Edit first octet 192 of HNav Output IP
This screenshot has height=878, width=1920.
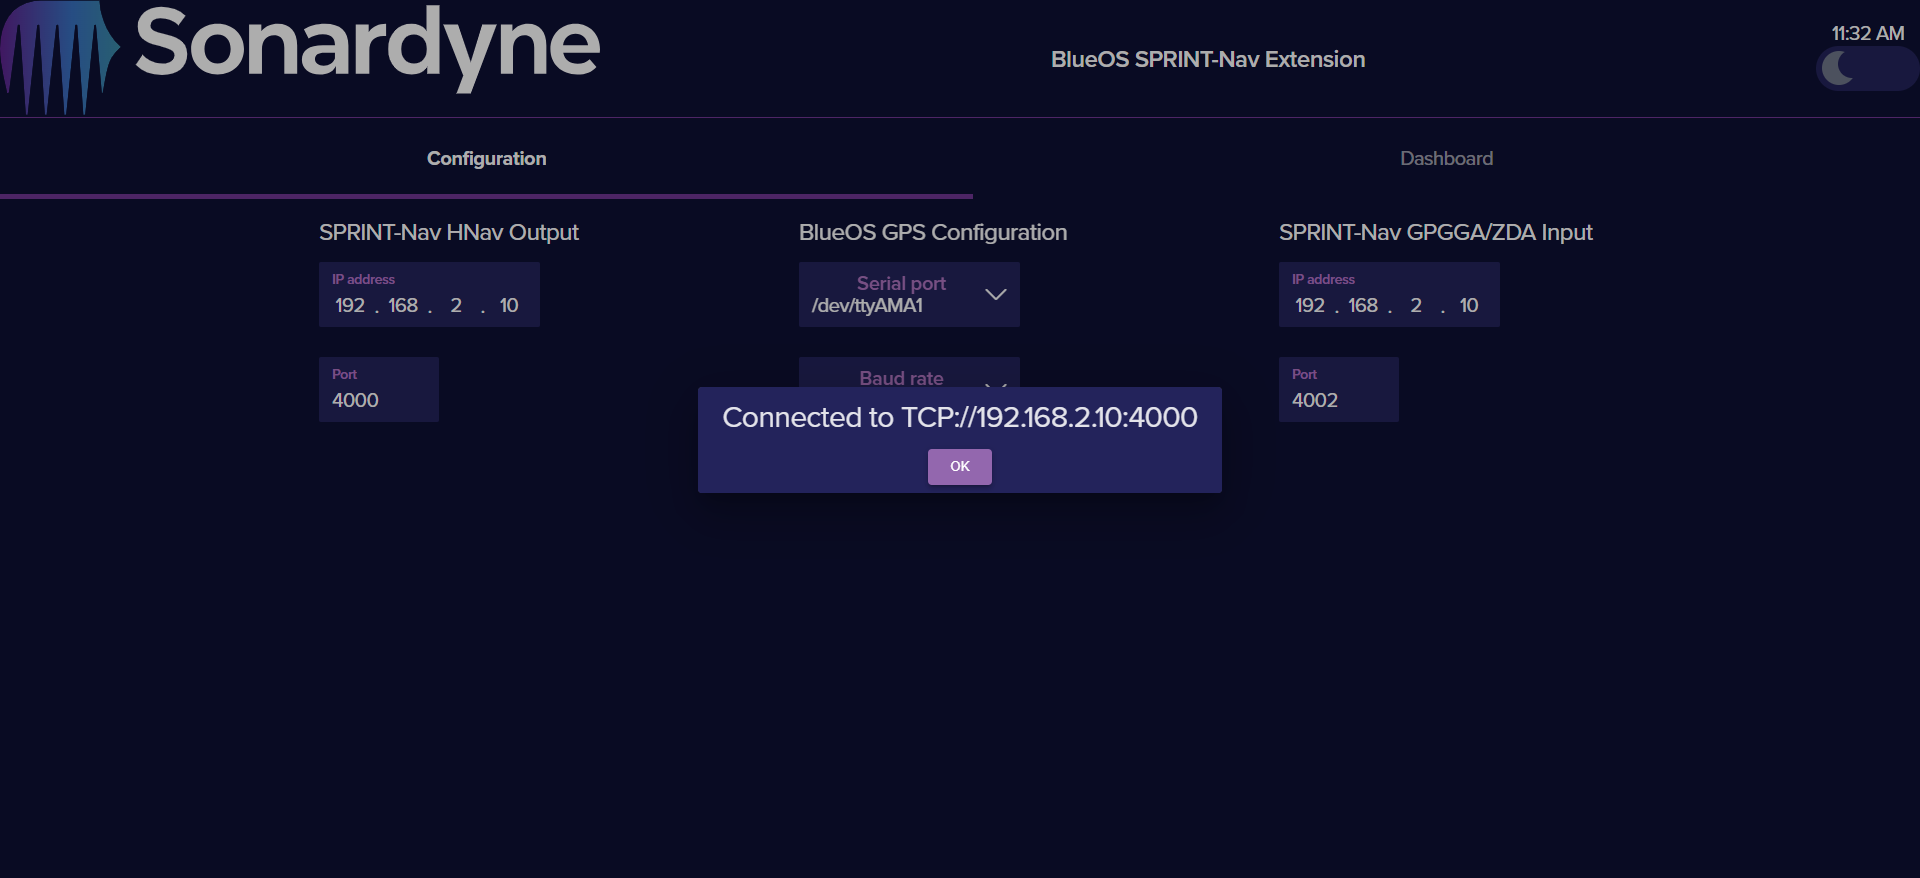pos(350,306)
